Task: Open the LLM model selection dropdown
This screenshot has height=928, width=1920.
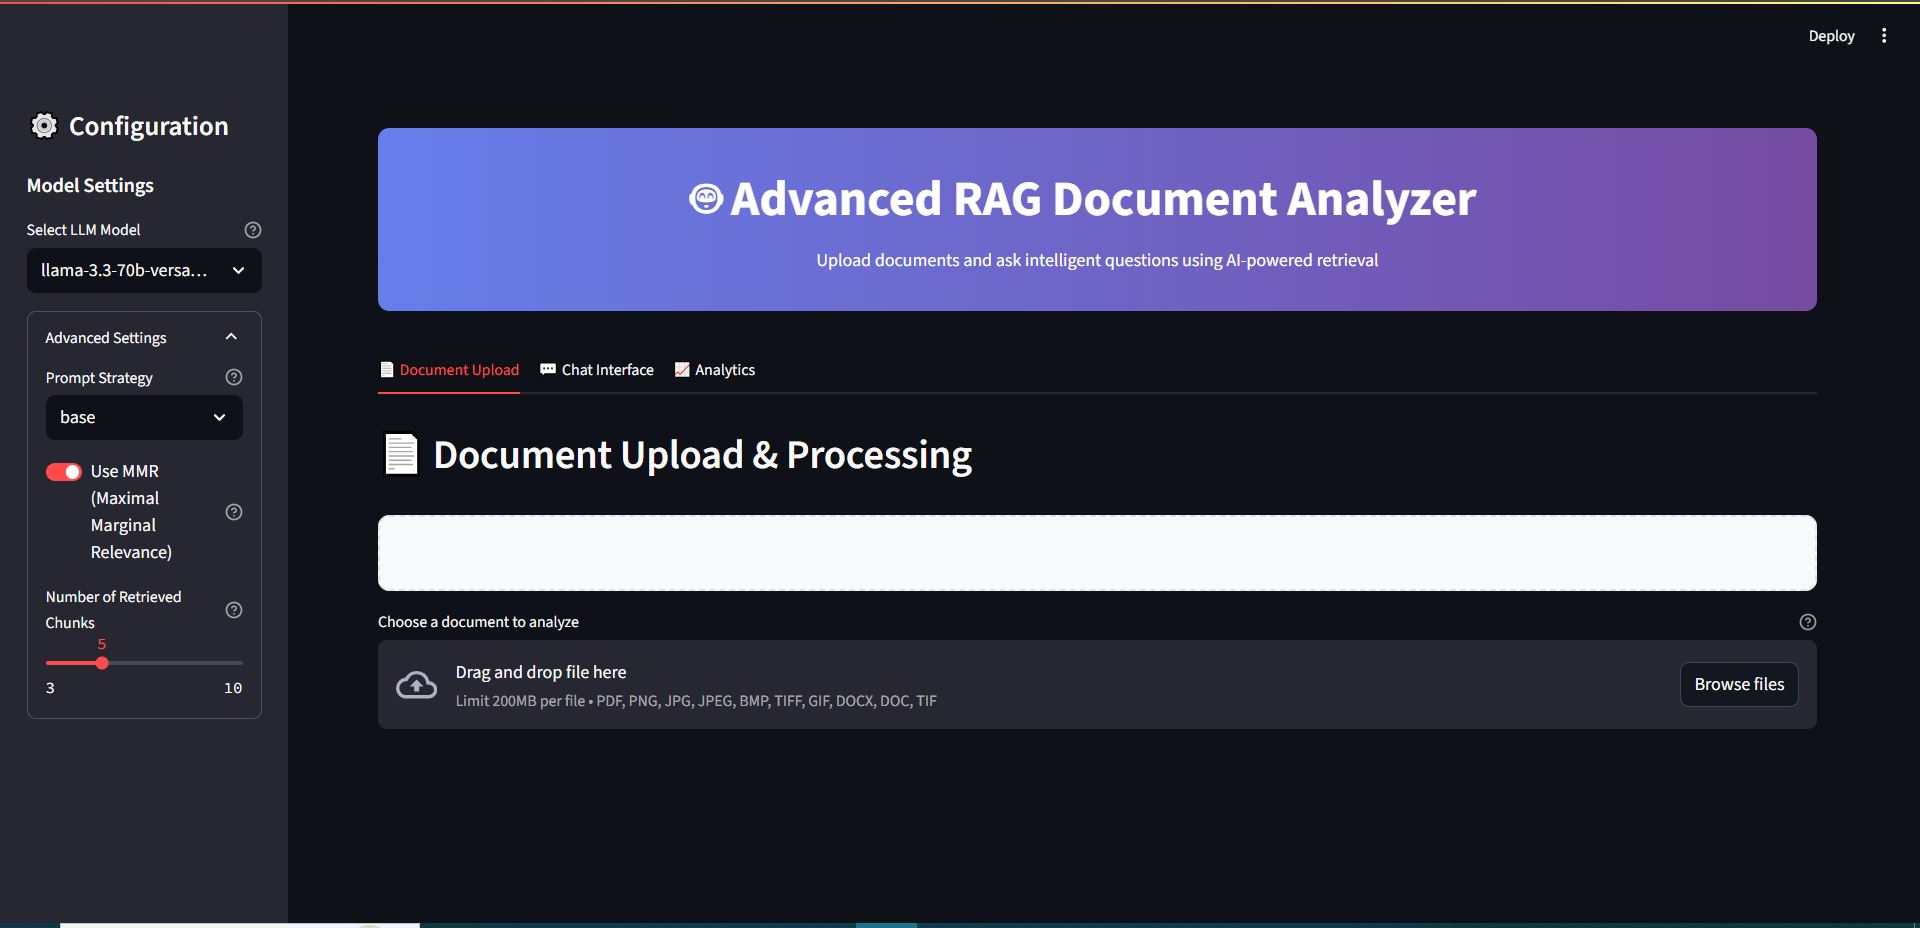Action: [143, 270]
